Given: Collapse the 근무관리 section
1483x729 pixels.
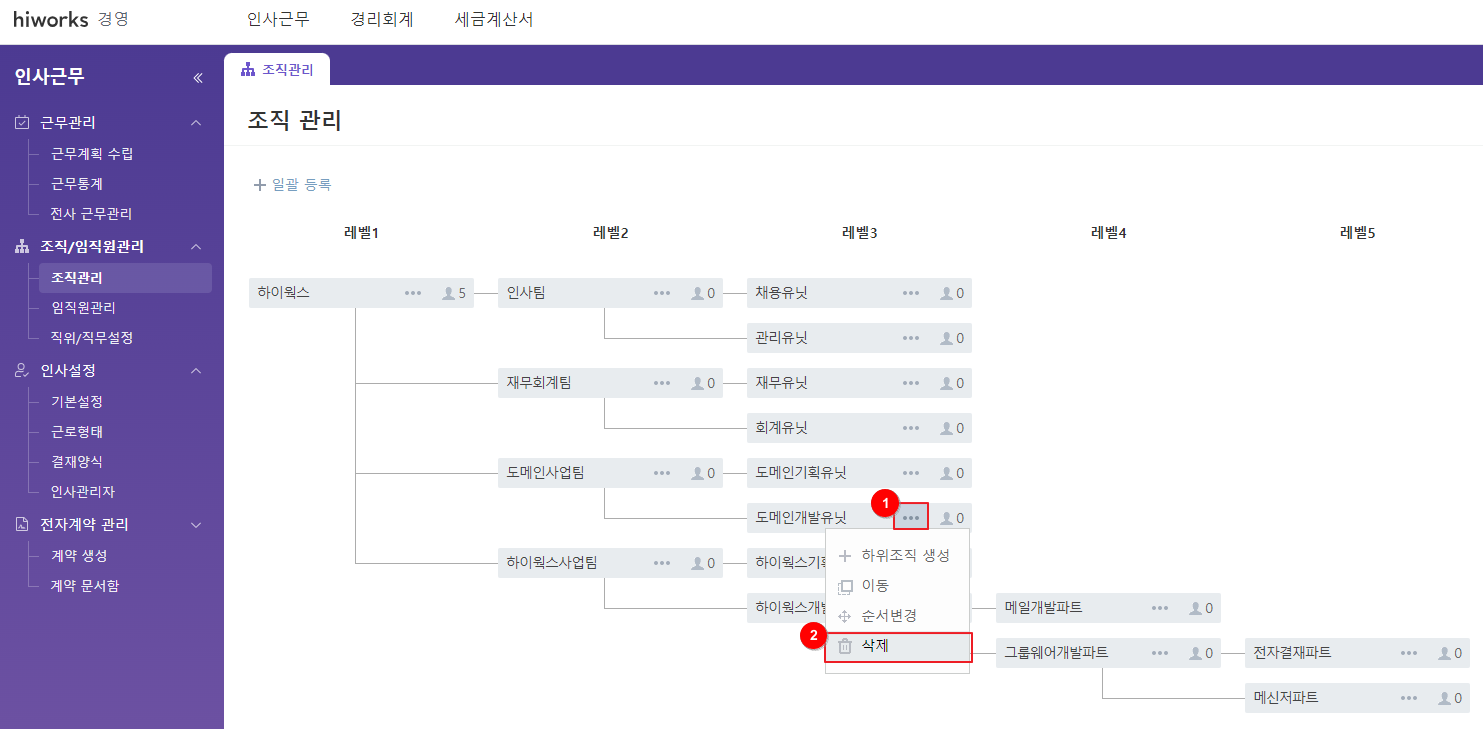Looking at the screenshot, I should [196, 123].
